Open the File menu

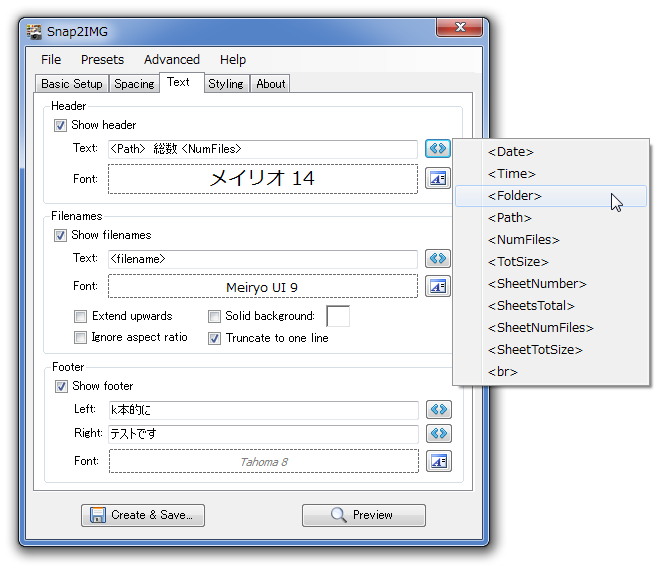pyautogui.click(x=51, y=60)
